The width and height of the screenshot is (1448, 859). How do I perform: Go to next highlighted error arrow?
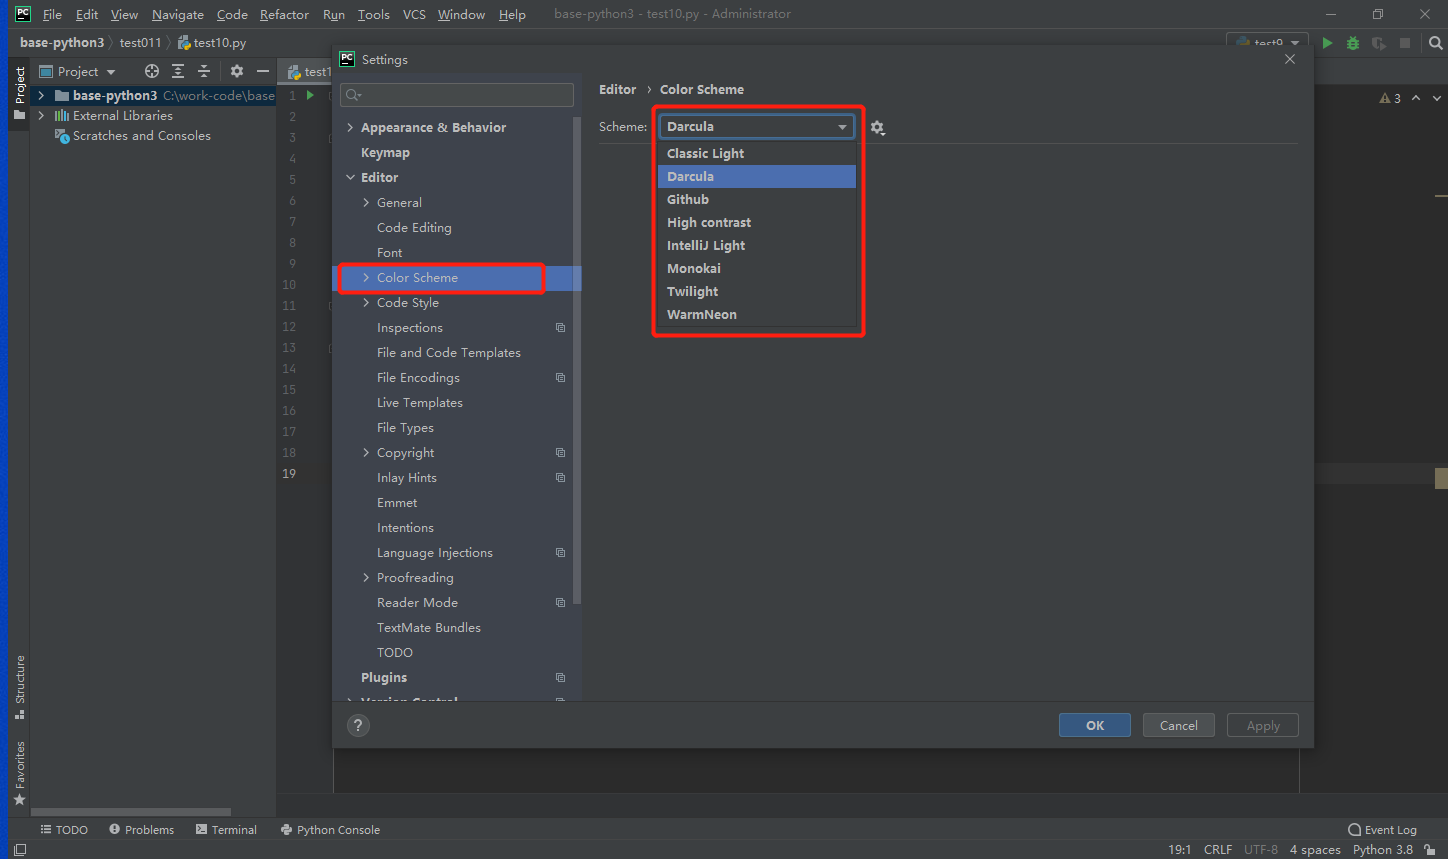tap(1437, 98)
